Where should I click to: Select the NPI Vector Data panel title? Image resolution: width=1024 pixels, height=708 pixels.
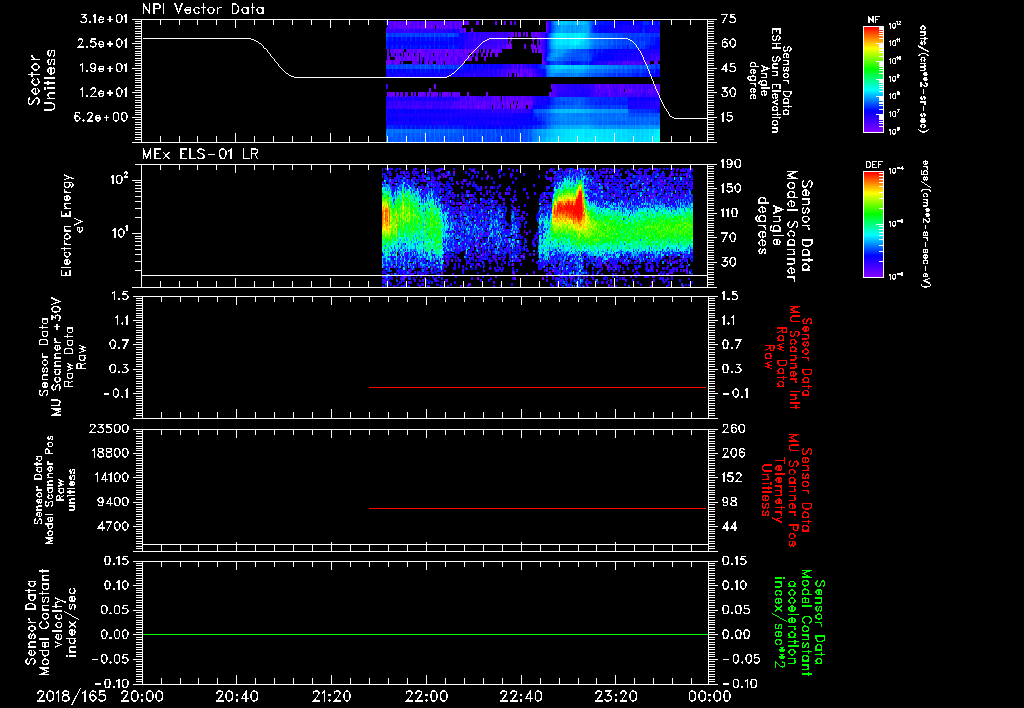tap(203, 9)
